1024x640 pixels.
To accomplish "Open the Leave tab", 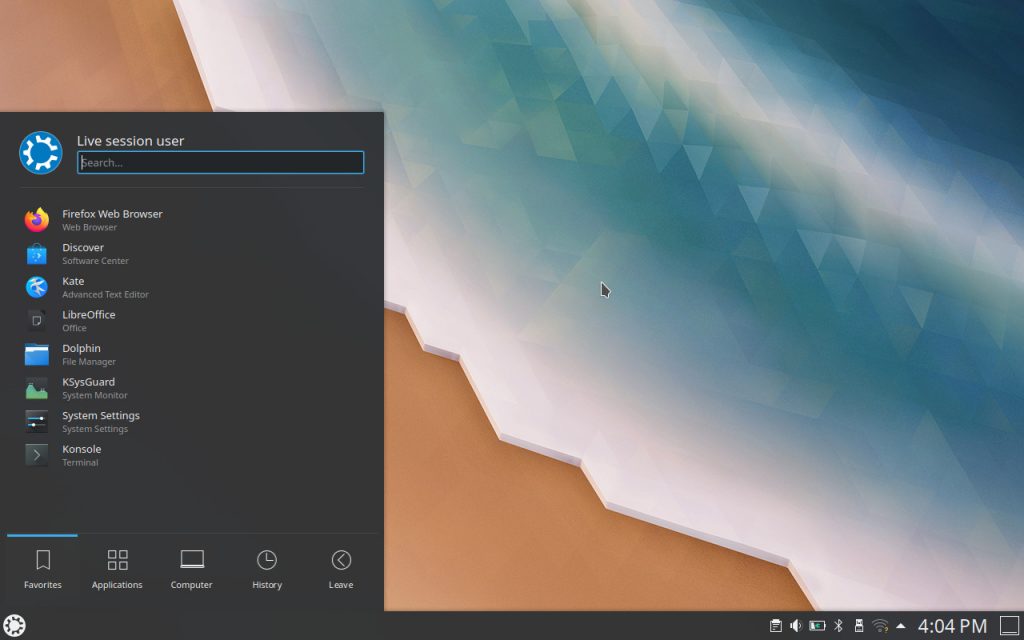I will 341,569.
